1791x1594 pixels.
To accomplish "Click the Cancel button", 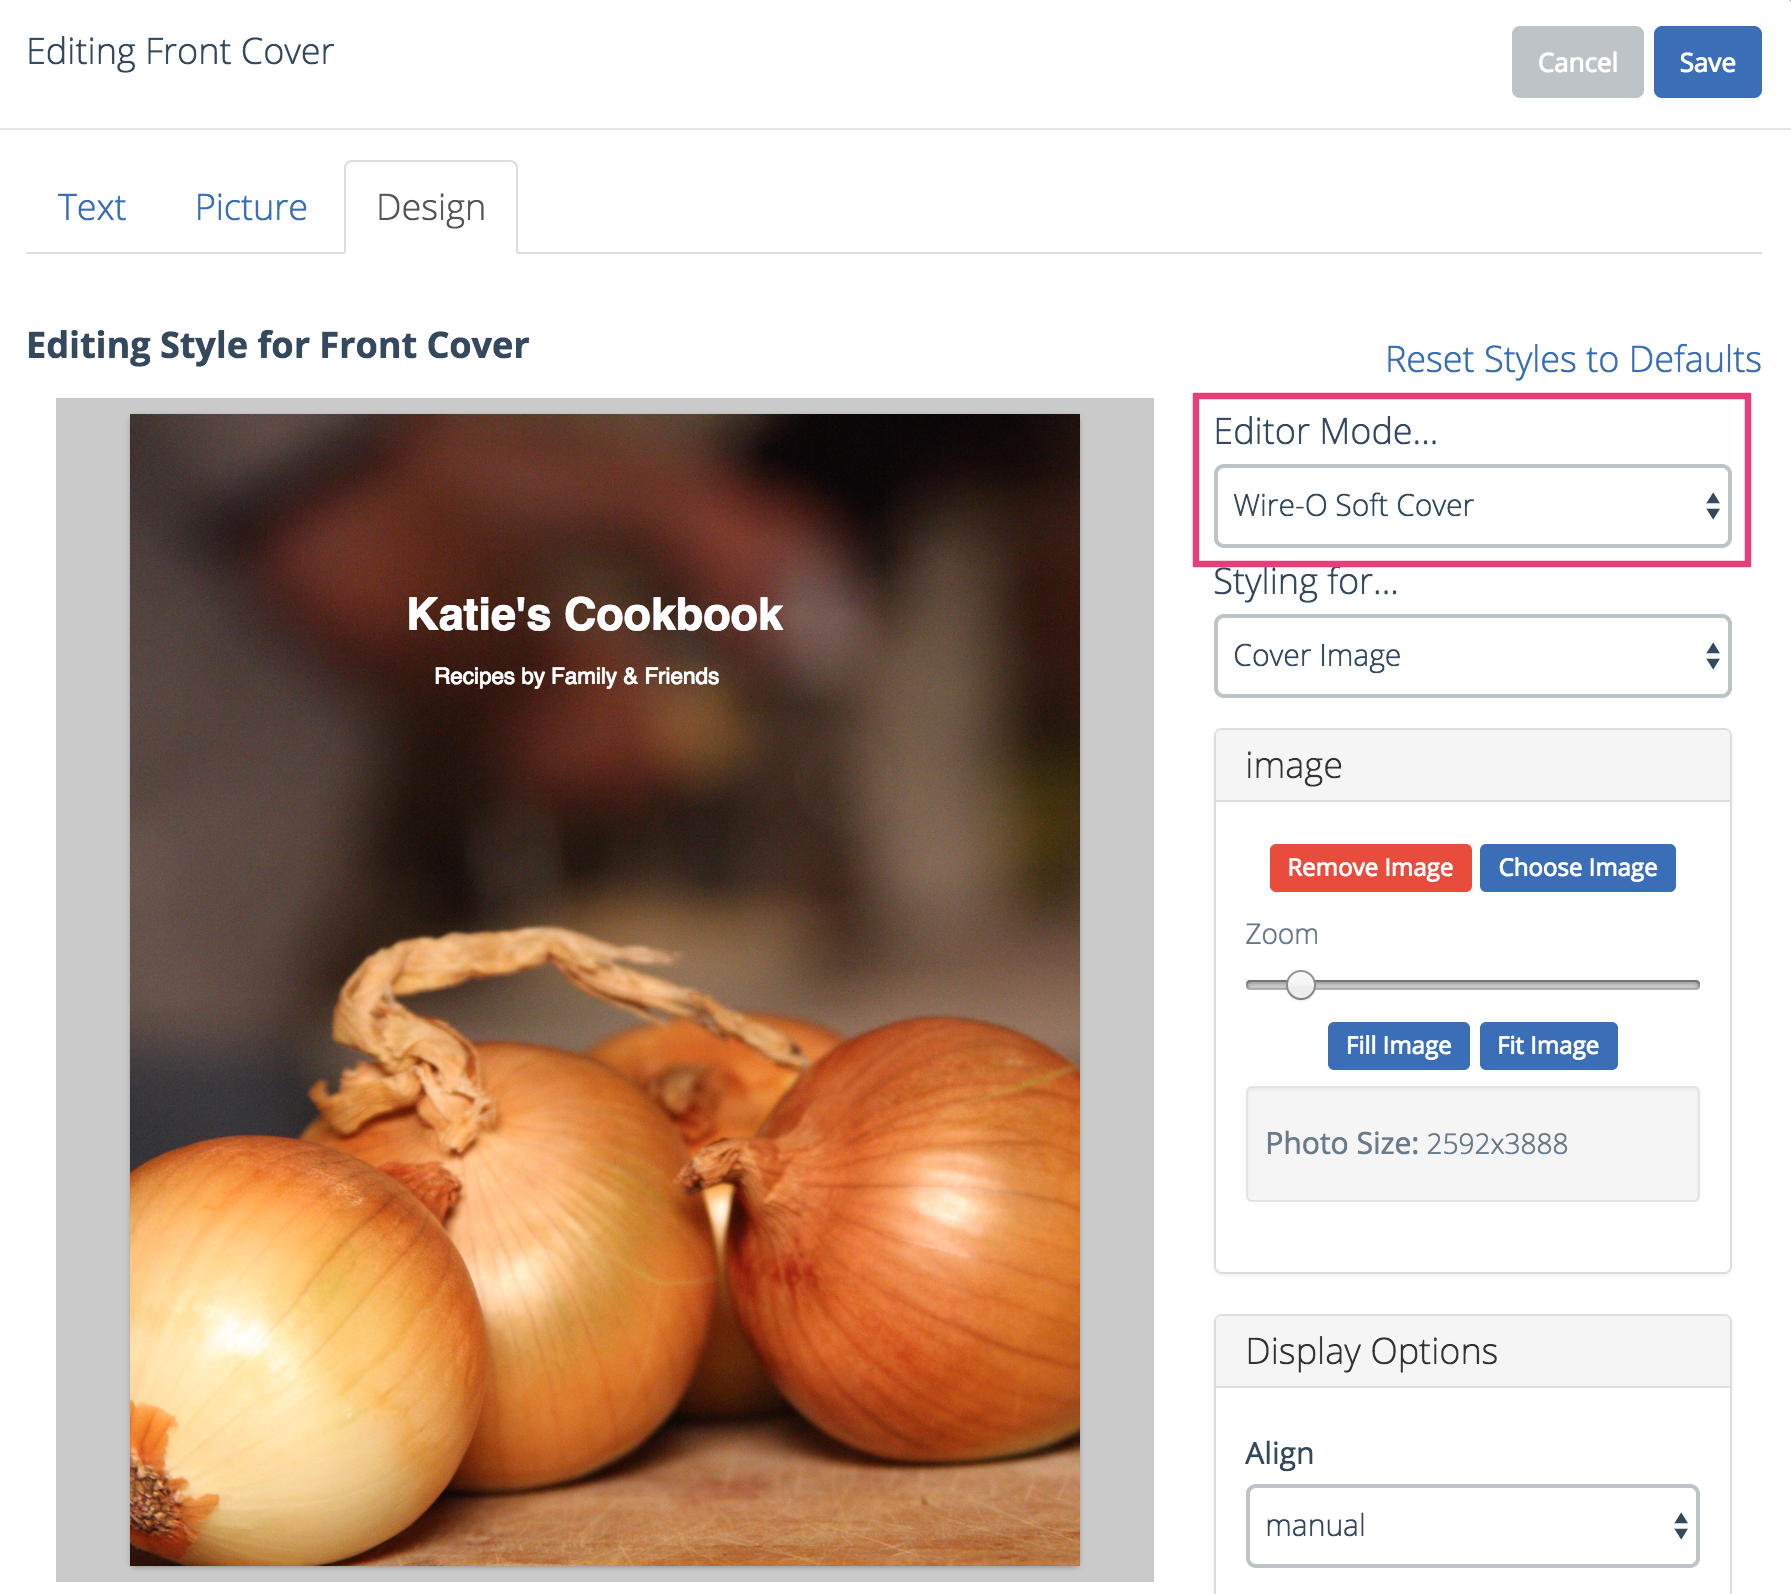I will click(x=1577, y=62).
